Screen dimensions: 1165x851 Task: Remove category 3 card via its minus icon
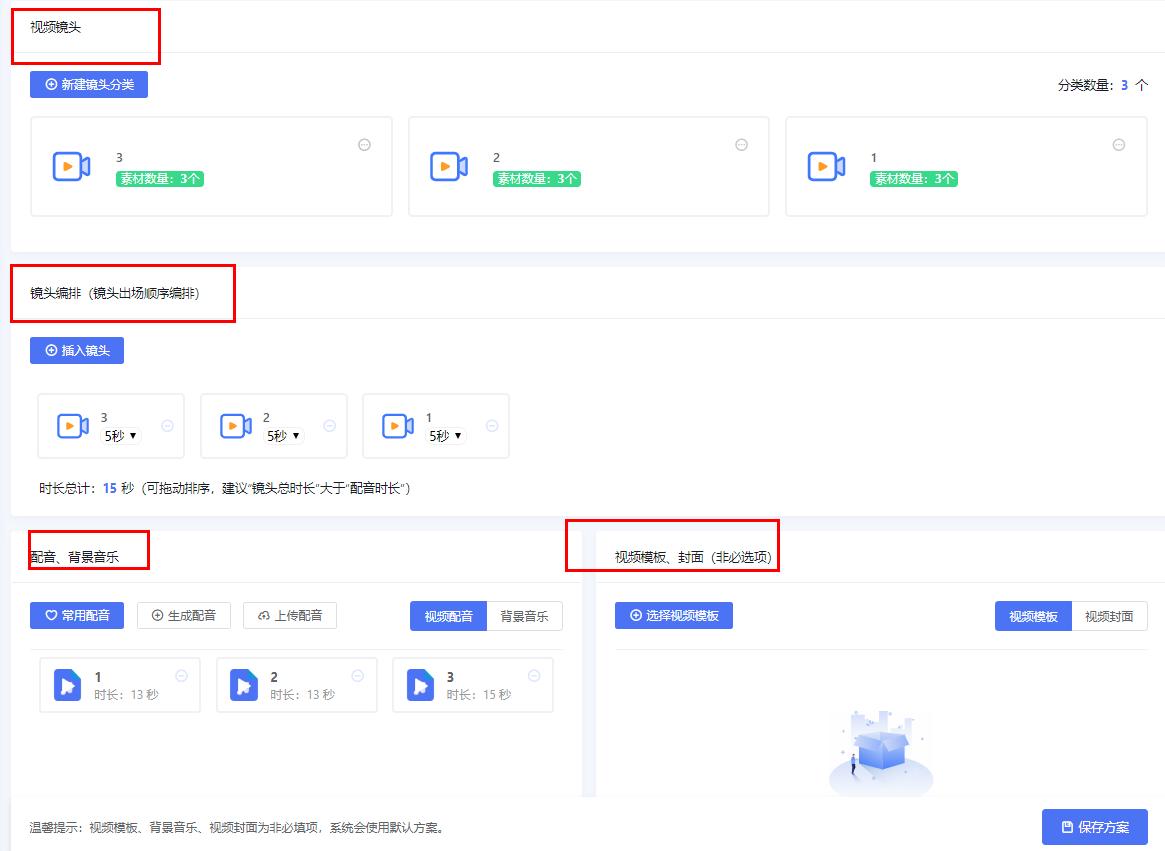(365, 144)
